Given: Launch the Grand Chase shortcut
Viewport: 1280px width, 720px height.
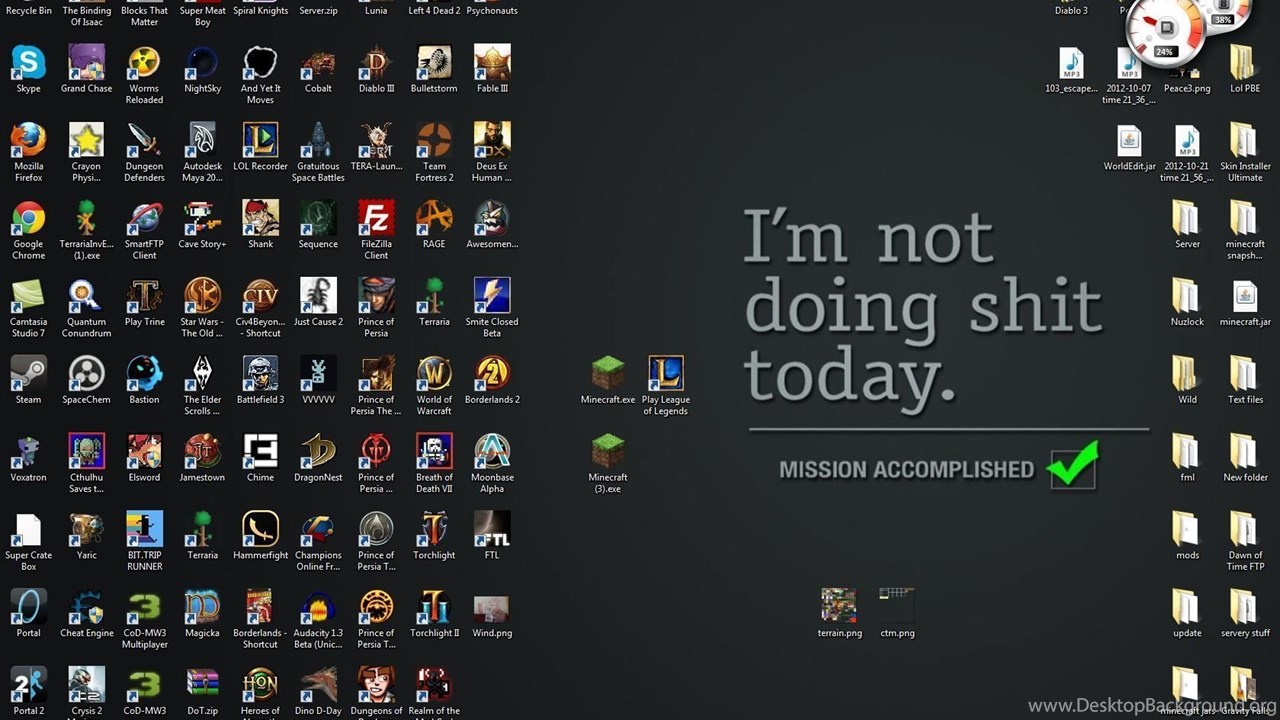Looking at the screenshot, I should point(86,63).
